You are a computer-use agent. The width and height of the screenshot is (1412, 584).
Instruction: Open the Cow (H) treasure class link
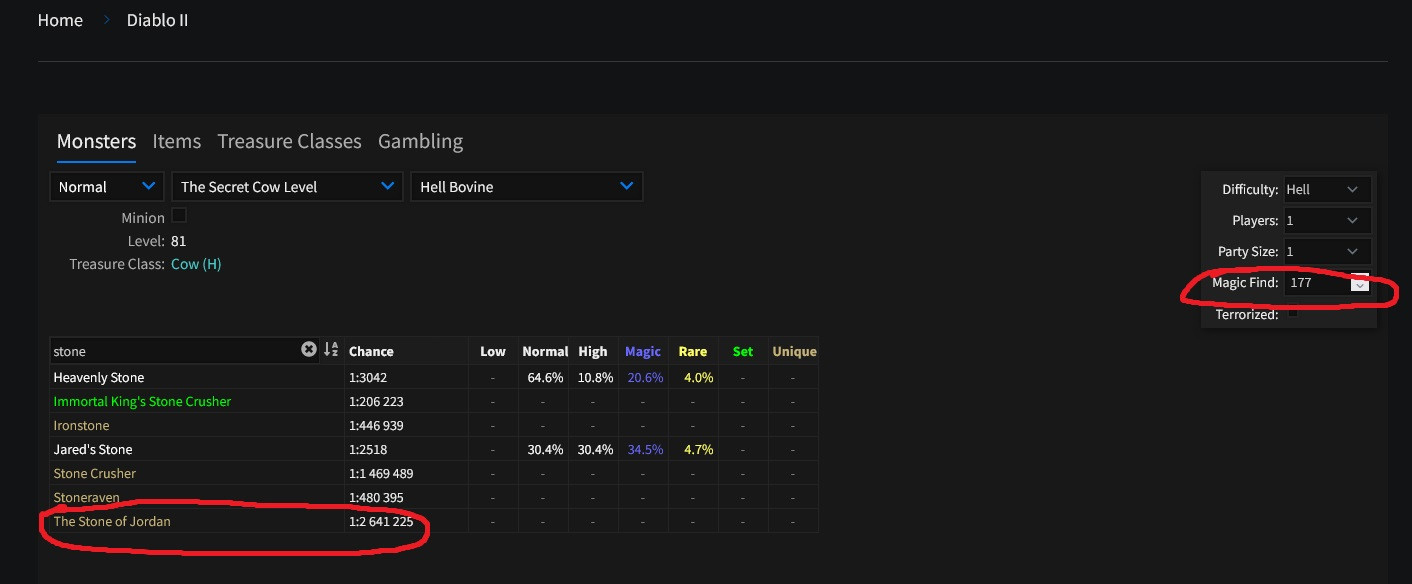click(196, 264)
